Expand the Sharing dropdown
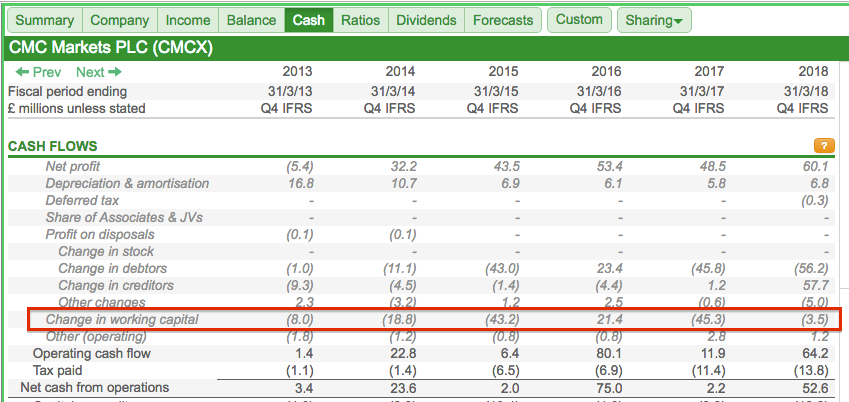Viewport: 849px width, 402px height. [x=654, y=21]
